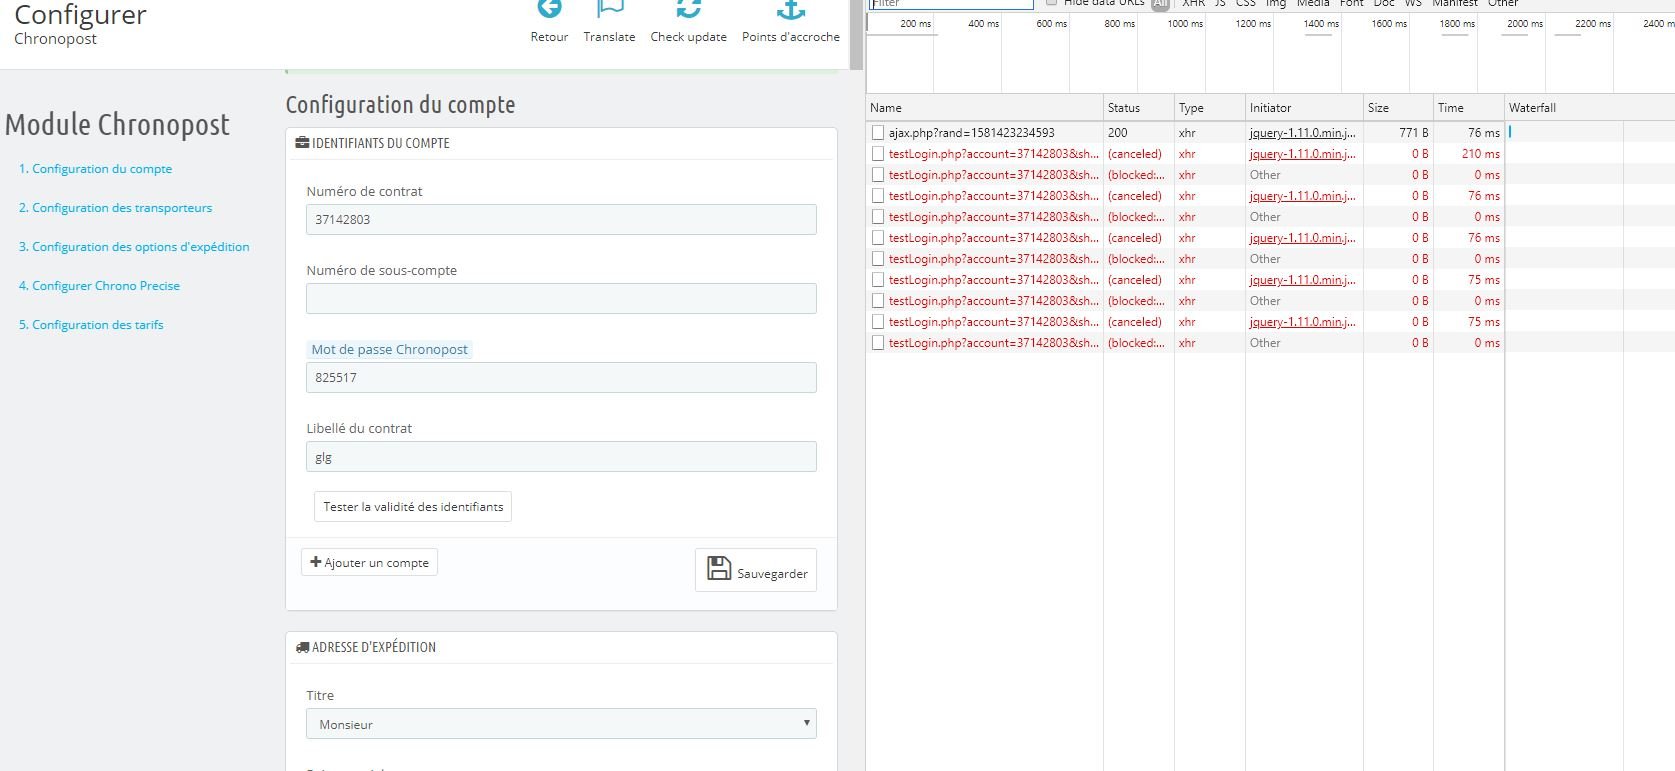This screenshot has width=1675, height=771.
Task: Click the 2000 ms timeline marker
Action: [x=1525, y=23]
